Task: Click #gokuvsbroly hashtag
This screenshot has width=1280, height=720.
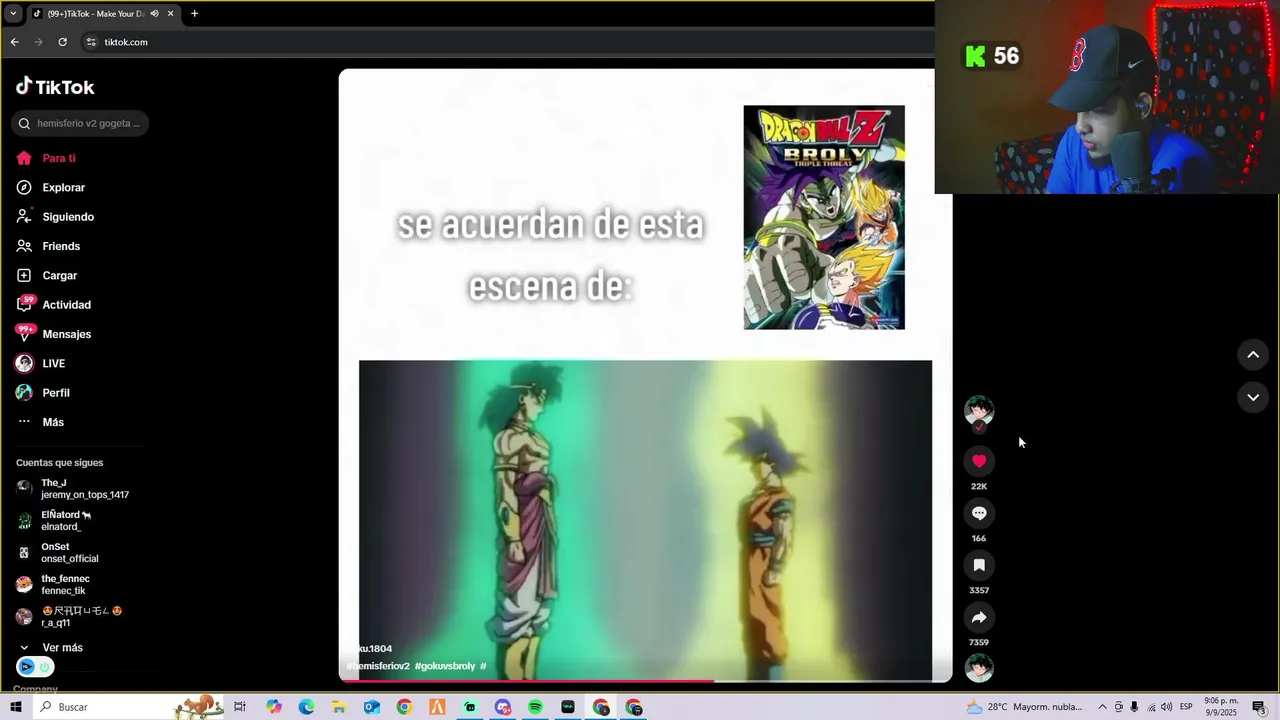Action: point(445,666)
